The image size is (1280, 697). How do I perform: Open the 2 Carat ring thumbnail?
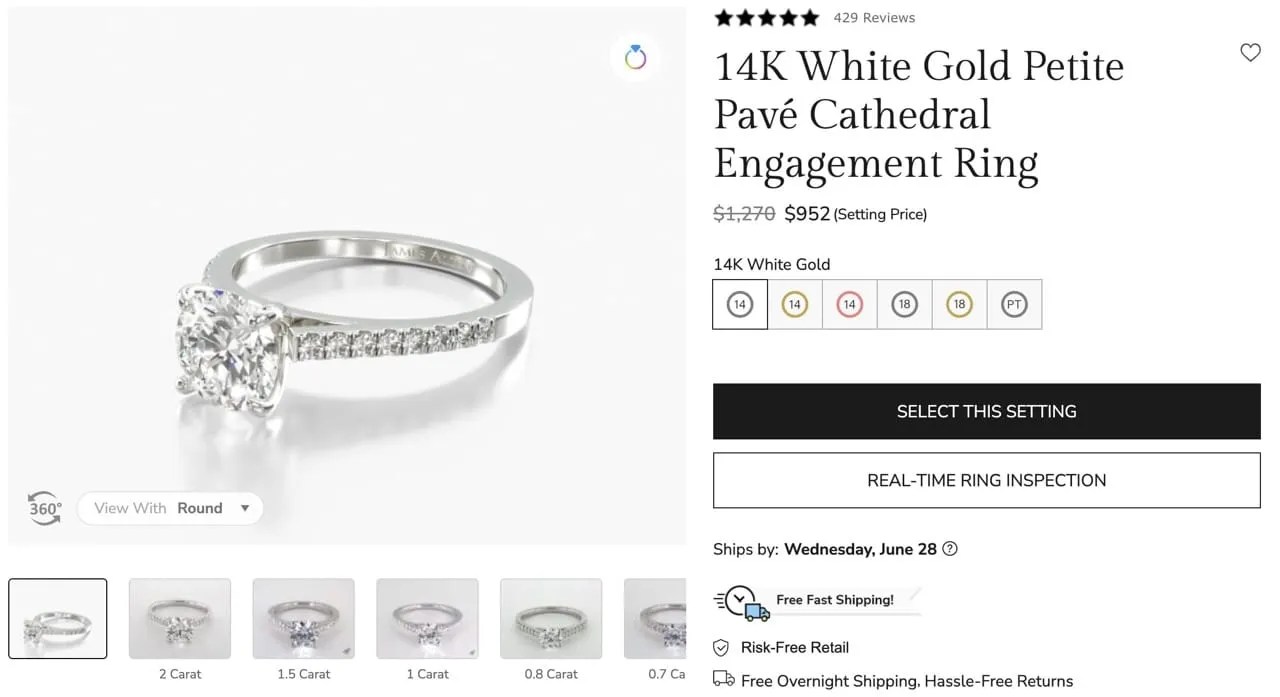(180, 618)
